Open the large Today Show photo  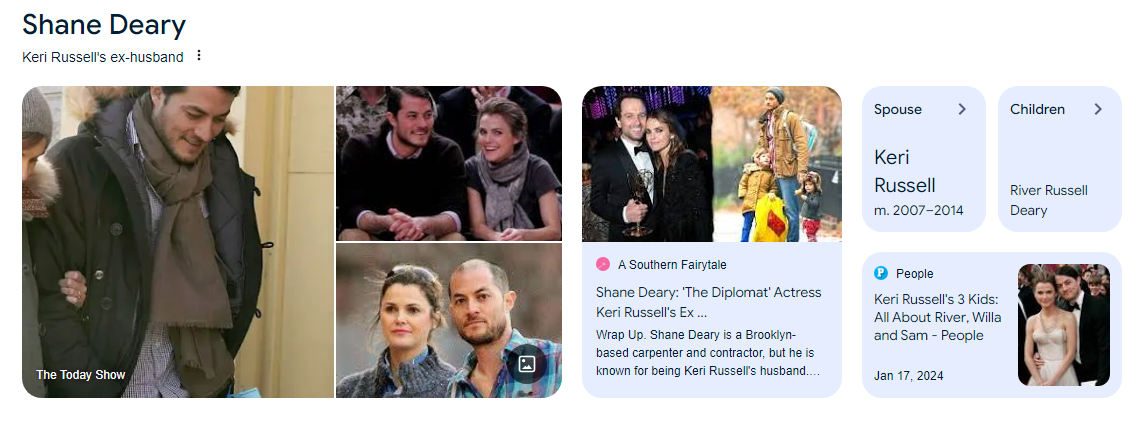178,242
